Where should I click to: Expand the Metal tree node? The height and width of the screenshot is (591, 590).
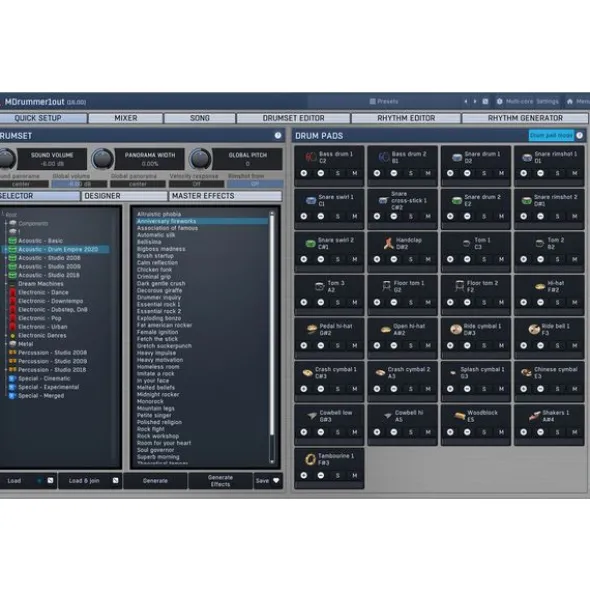click(5, 344)
